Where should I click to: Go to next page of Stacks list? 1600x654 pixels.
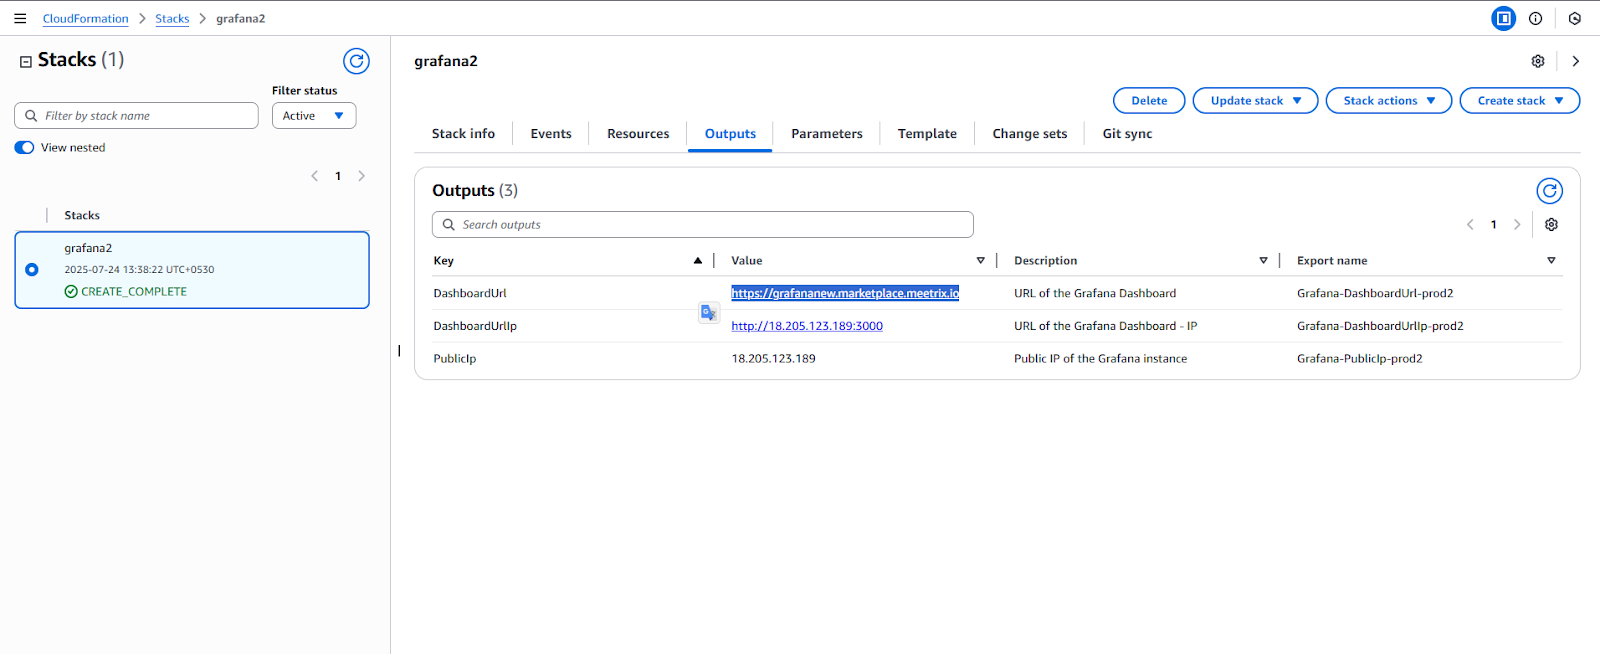(x=361, y=176)
